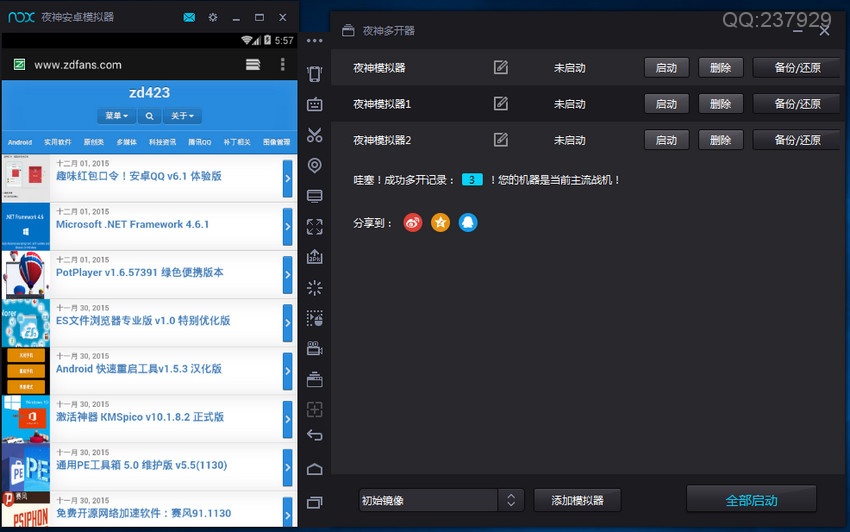Image resolution: width=850 pixels, height=532 pixels.
Task: Open article ES文件浏览器专业版 v1.0
Action: coord(143,321)
